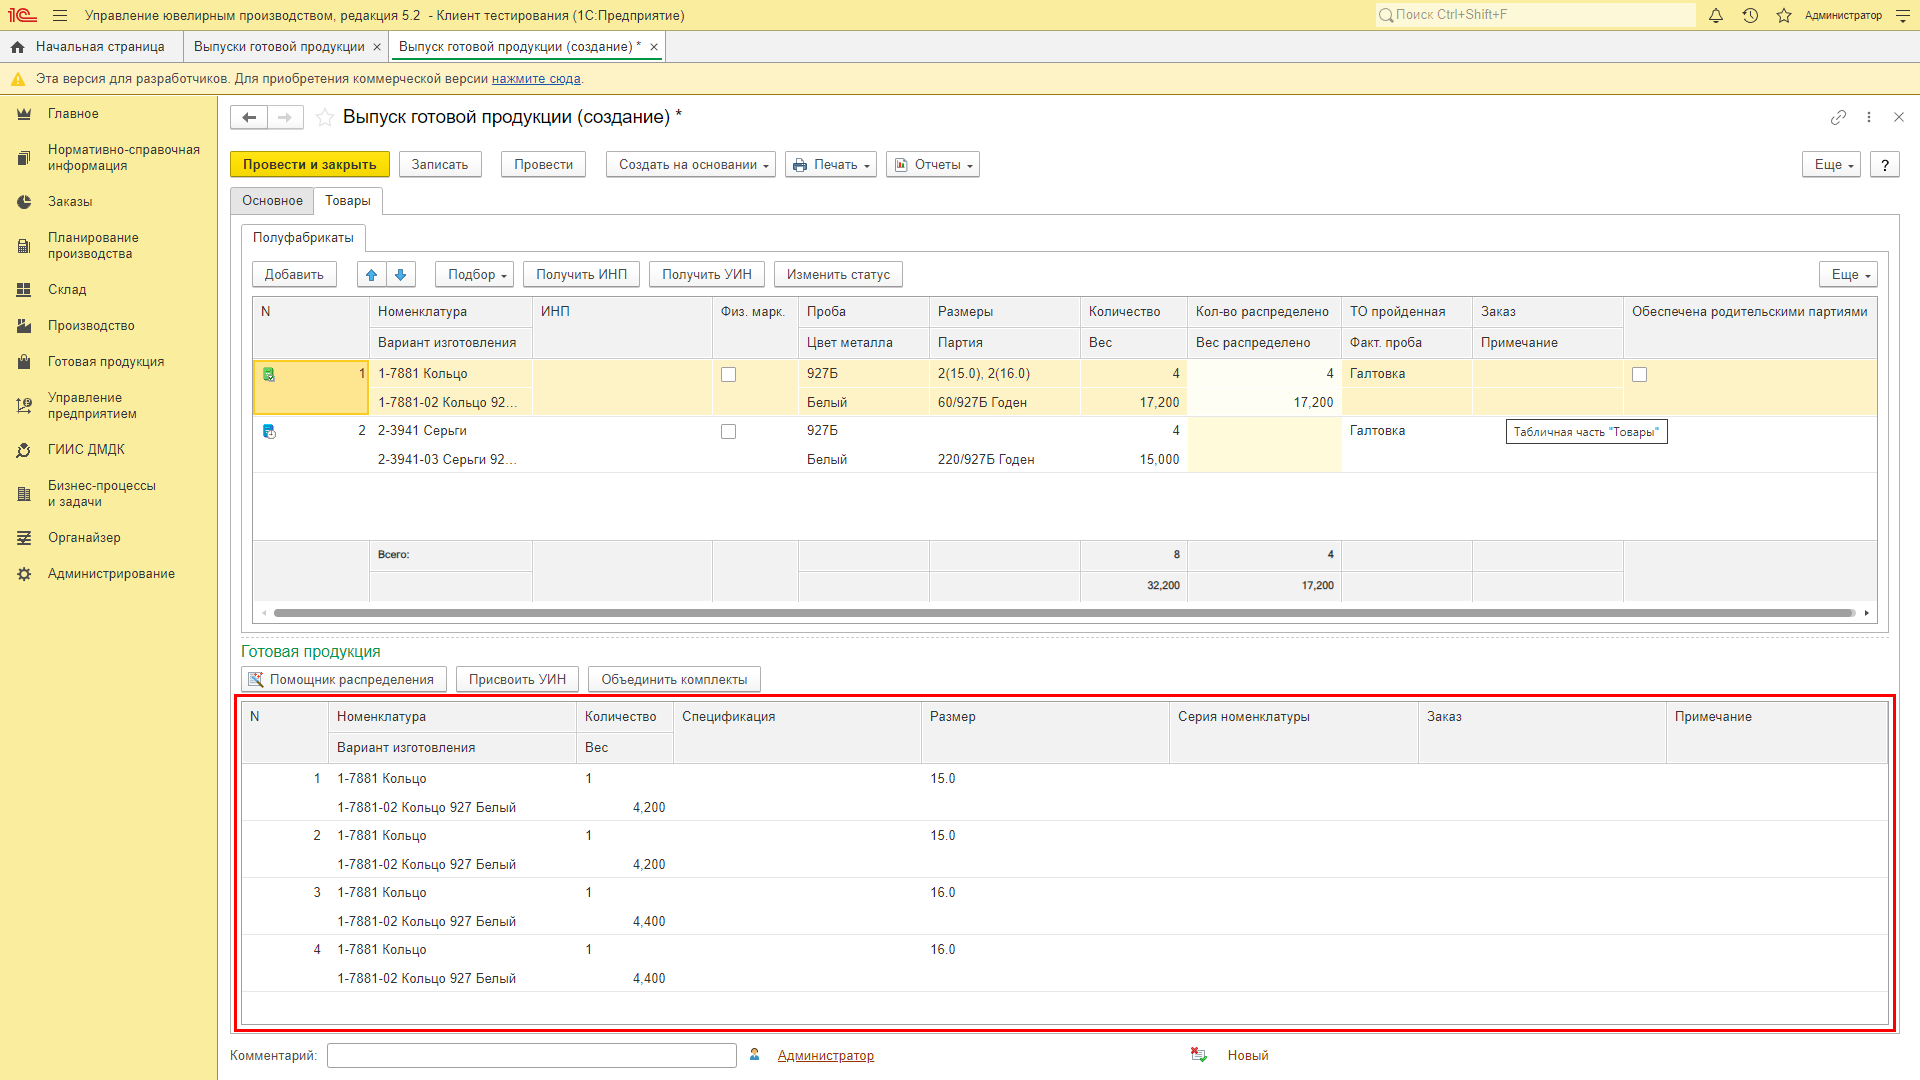Open notifications bell icon
The height and width of the screenshot is (1080, 1920).
(x=1716, y=15)
